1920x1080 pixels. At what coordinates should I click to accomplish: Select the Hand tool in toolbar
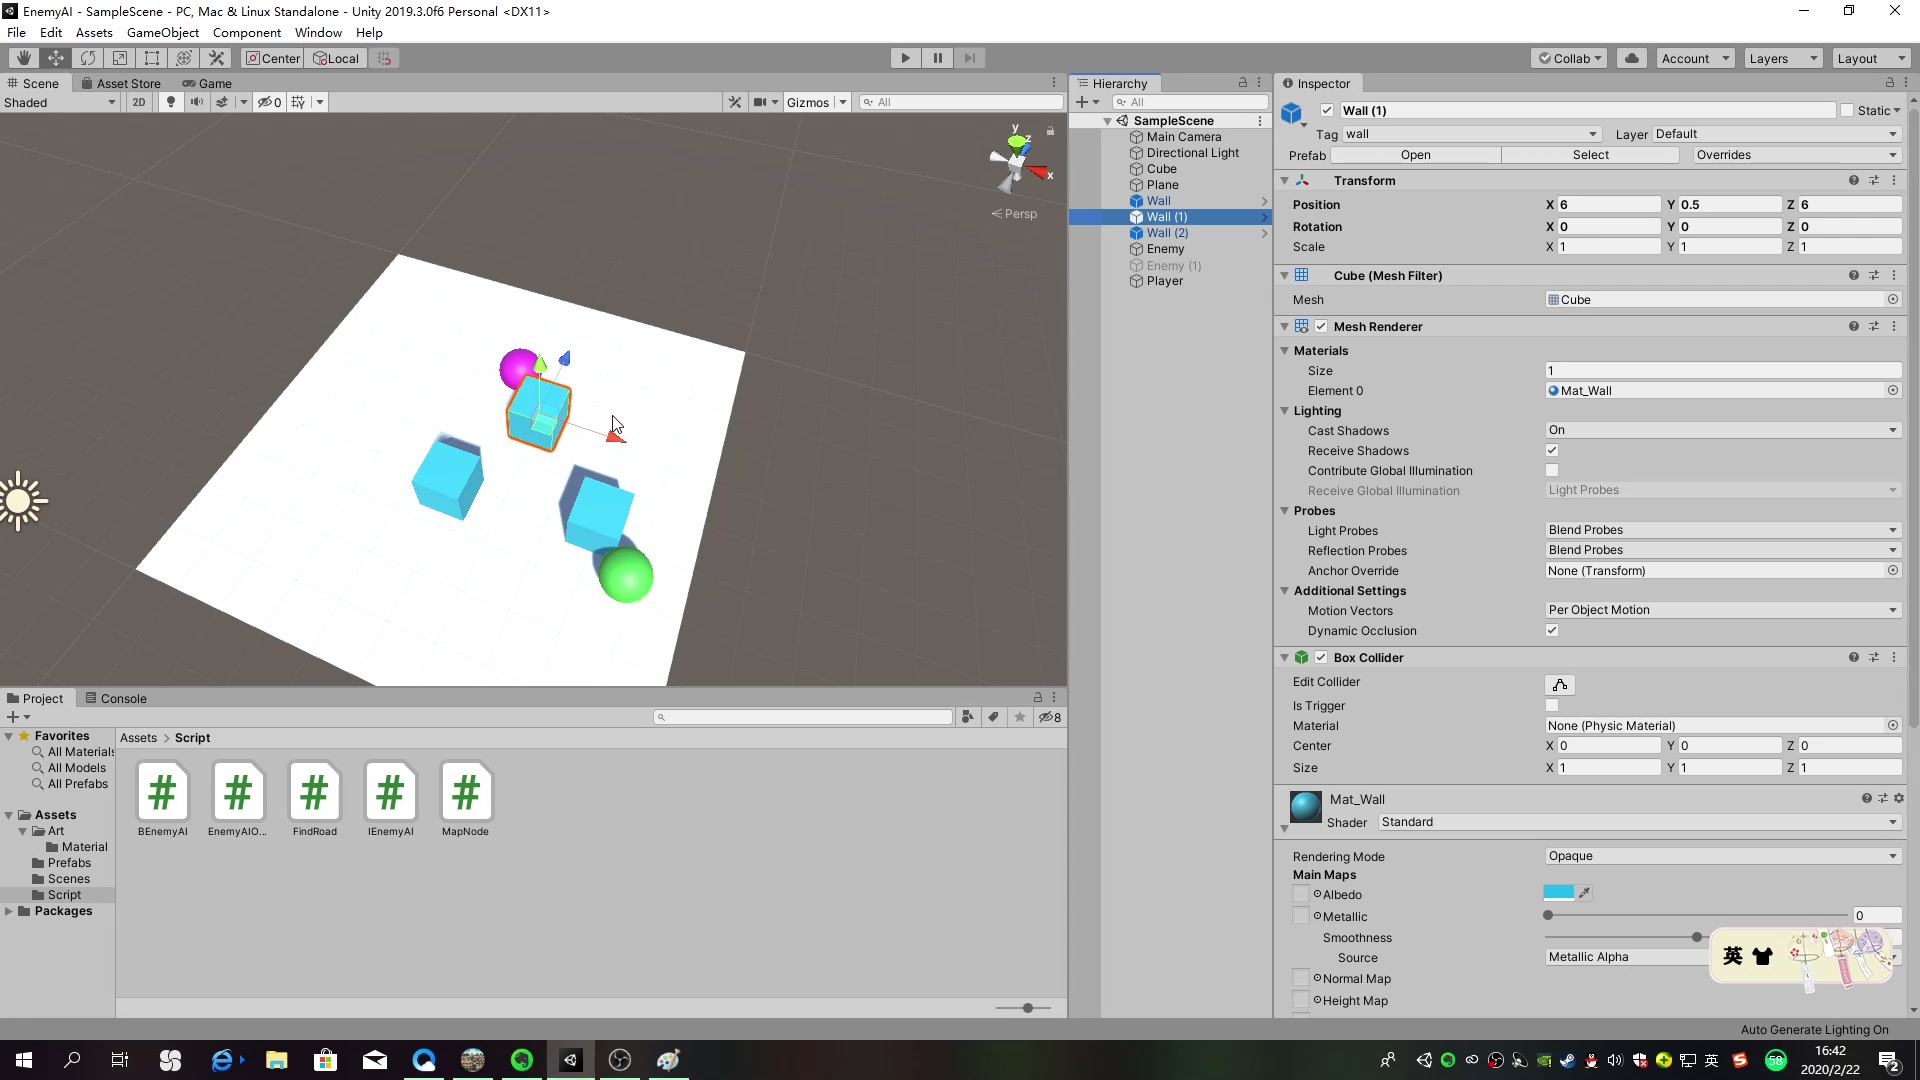click(x=23, y=58)
